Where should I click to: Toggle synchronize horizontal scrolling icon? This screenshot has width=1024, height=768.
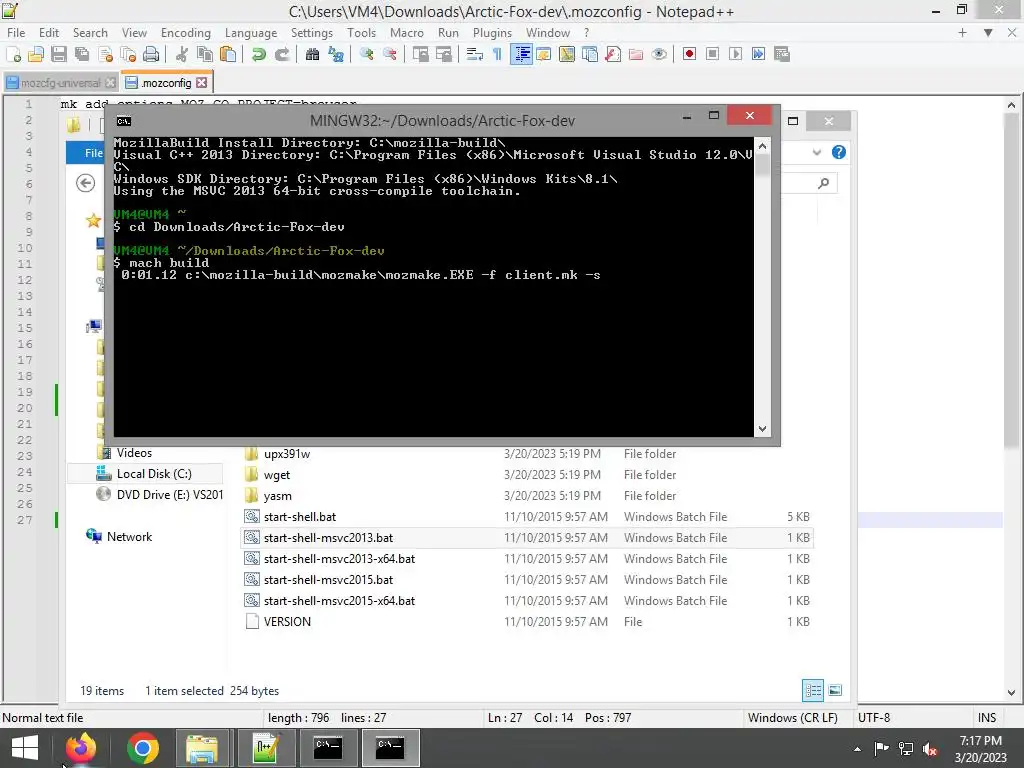[443, 54]
